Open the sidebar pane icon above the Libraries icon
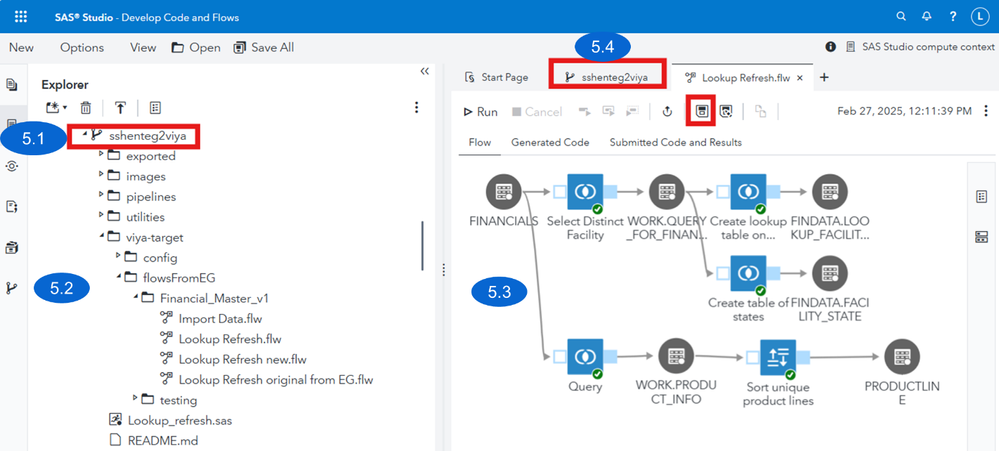 coord(11,206)
